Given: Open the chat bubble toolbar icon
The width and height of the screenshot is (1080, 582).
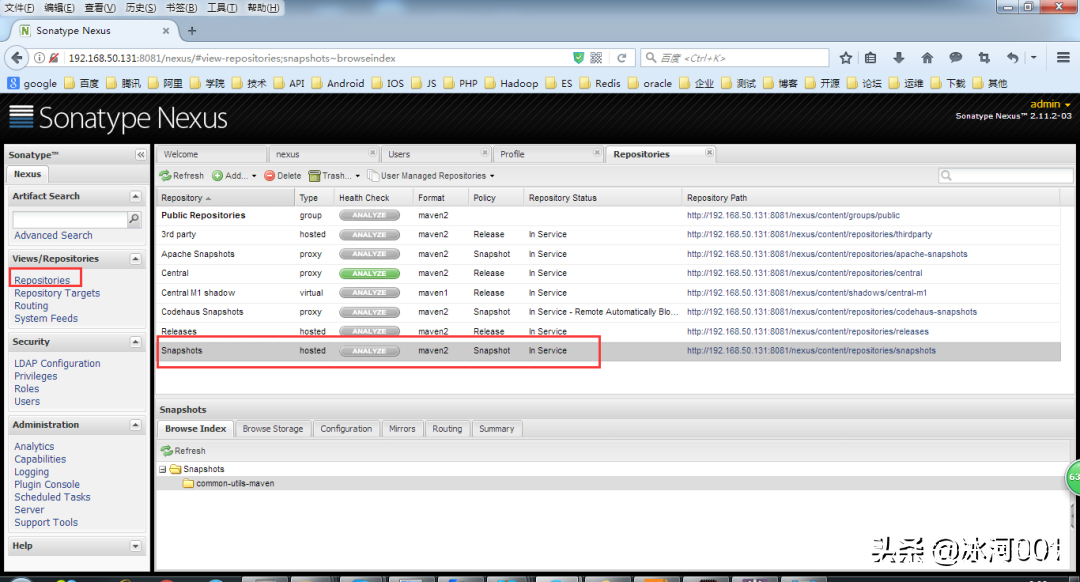Looking at the screenshot, I should 955,58.
